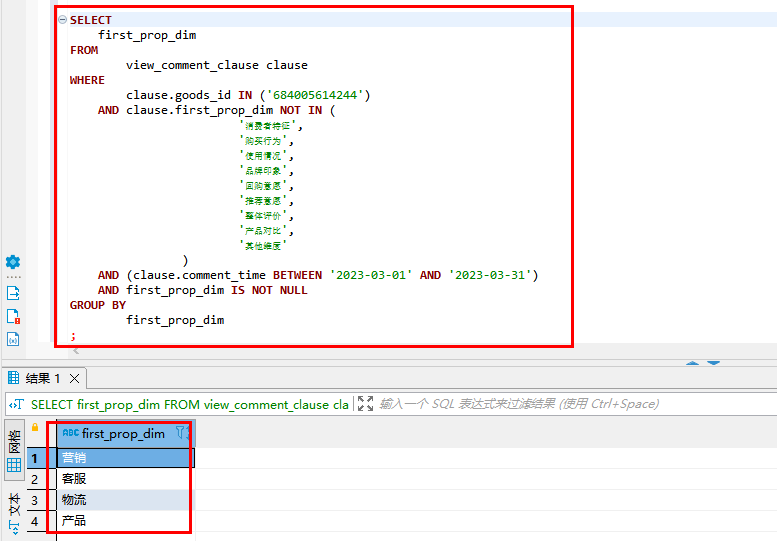
Task: Select row number 1
Action: 35,458
